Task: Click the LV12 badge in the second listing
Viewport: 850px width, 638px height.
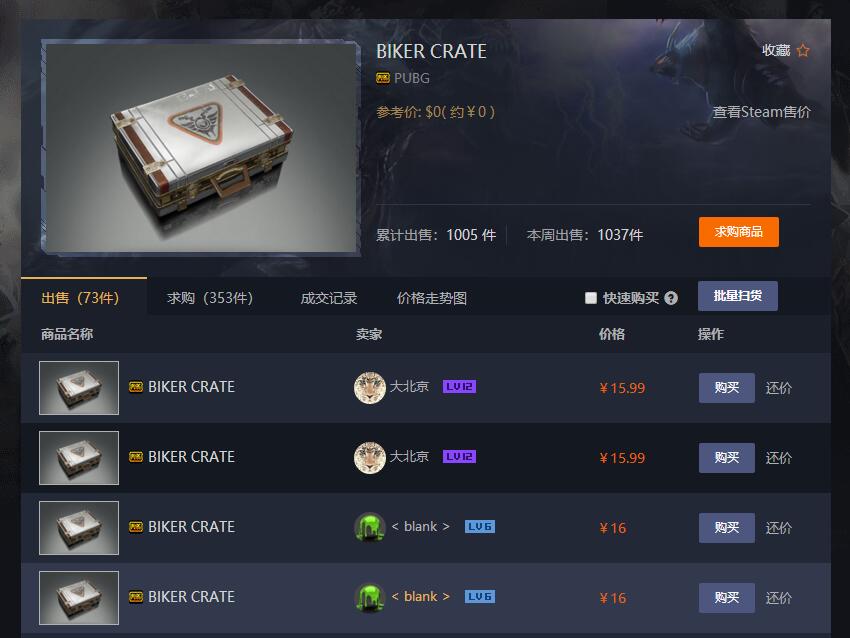Action: coord(459,457)
